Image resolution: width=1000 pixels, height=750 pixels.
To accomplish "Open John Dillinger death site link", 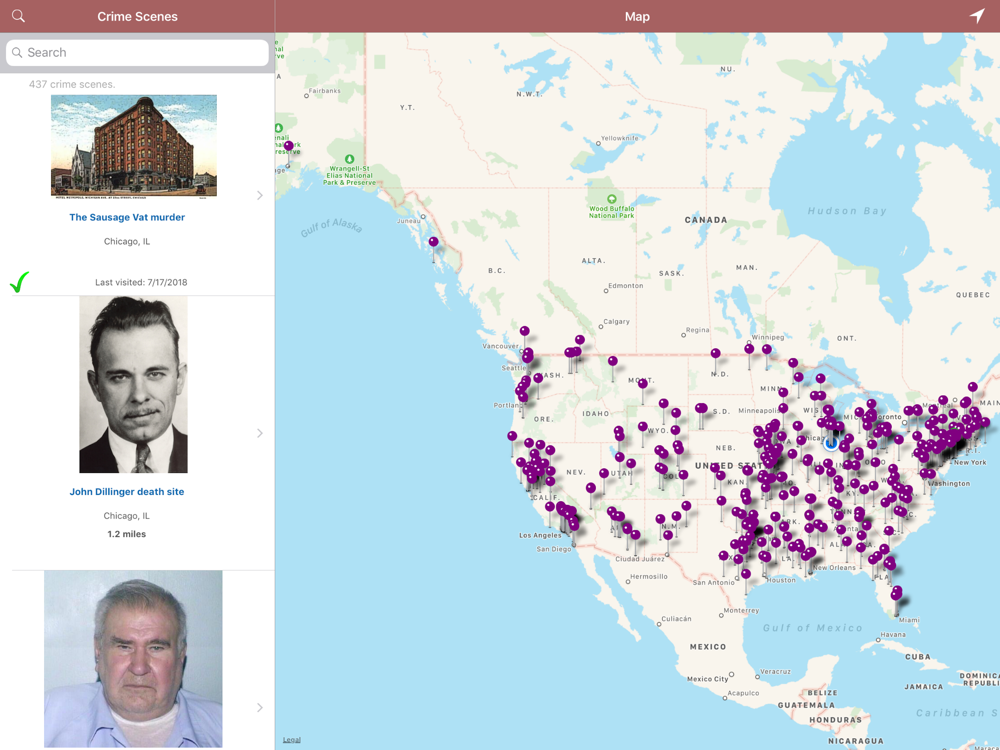I will coord(127,492).
